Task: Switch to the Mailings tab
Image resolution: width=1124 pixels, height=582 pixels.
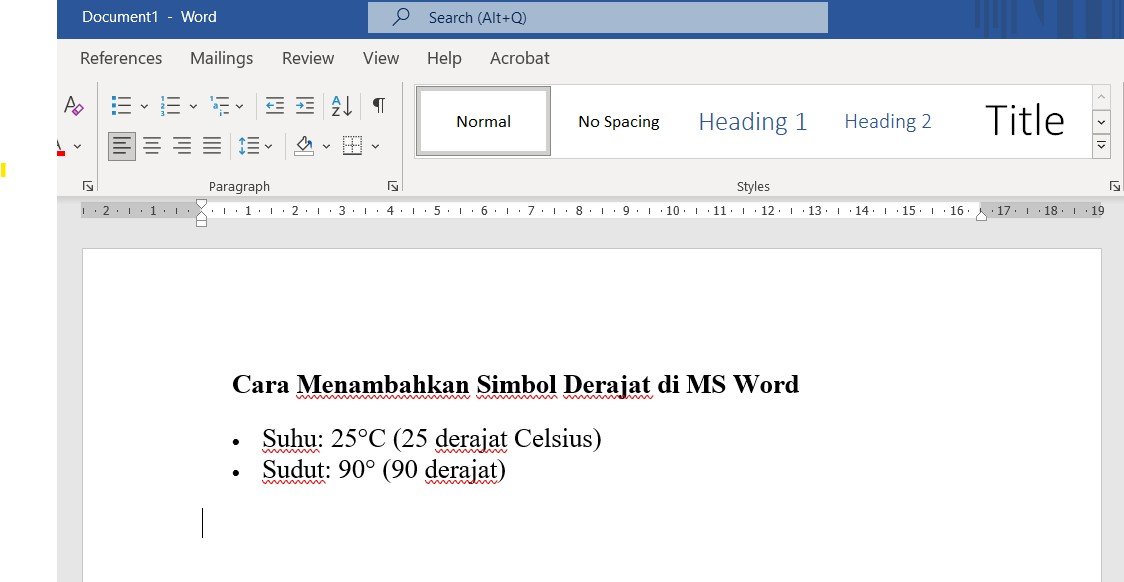Action: pyautogui.click(x=221, y=58)
